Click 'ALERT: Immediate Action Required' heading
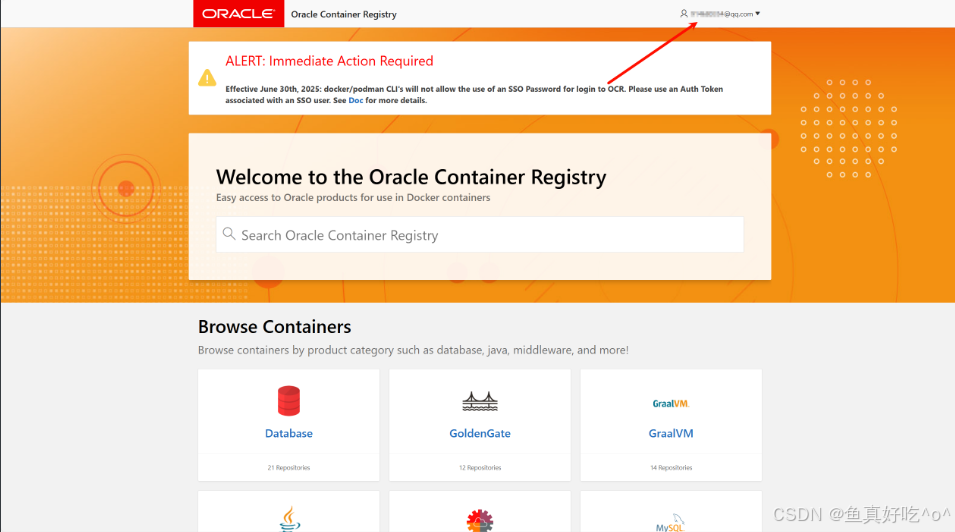The width and height of the screenshot is (955, 532). click(x=329, y=61)
